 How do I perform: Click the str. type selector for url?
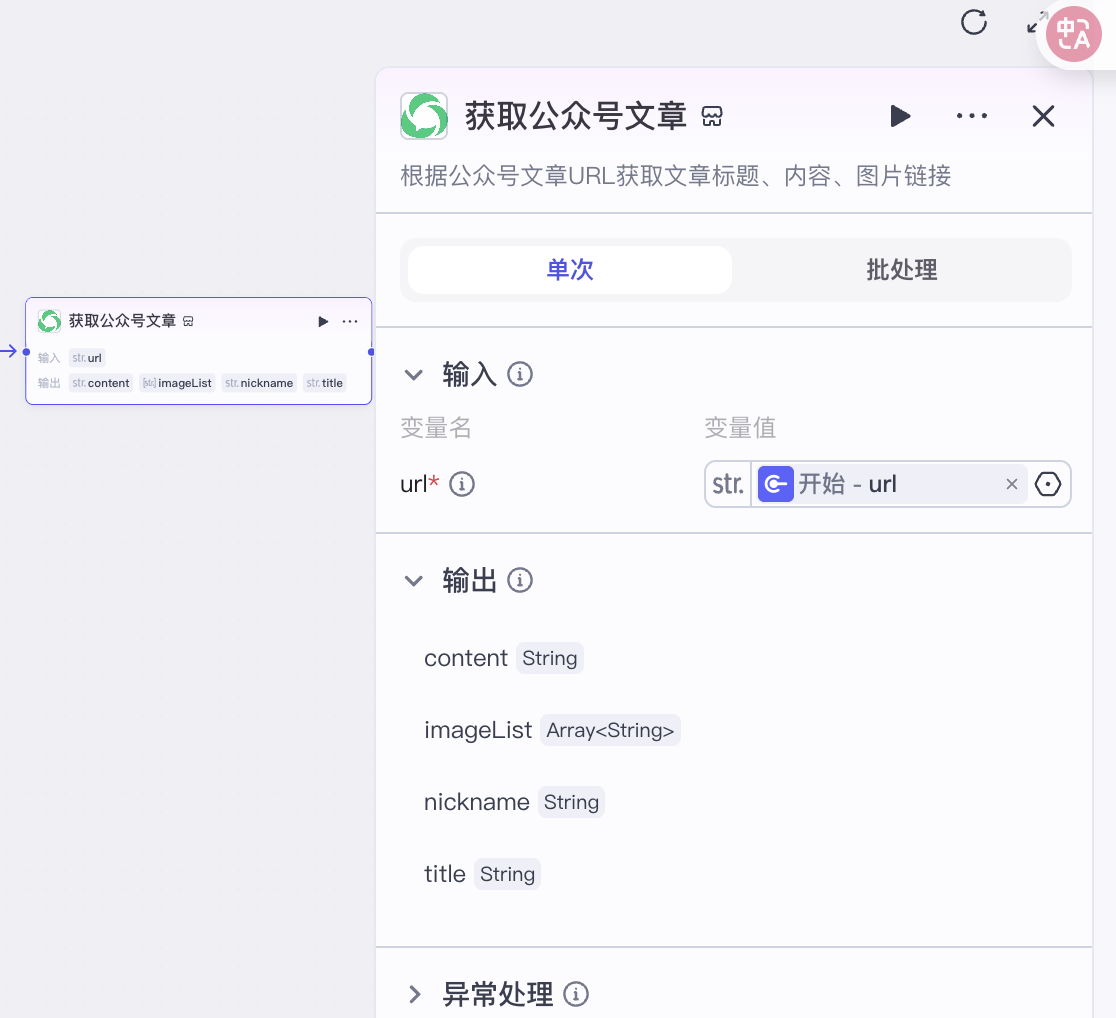coord(728,484)
